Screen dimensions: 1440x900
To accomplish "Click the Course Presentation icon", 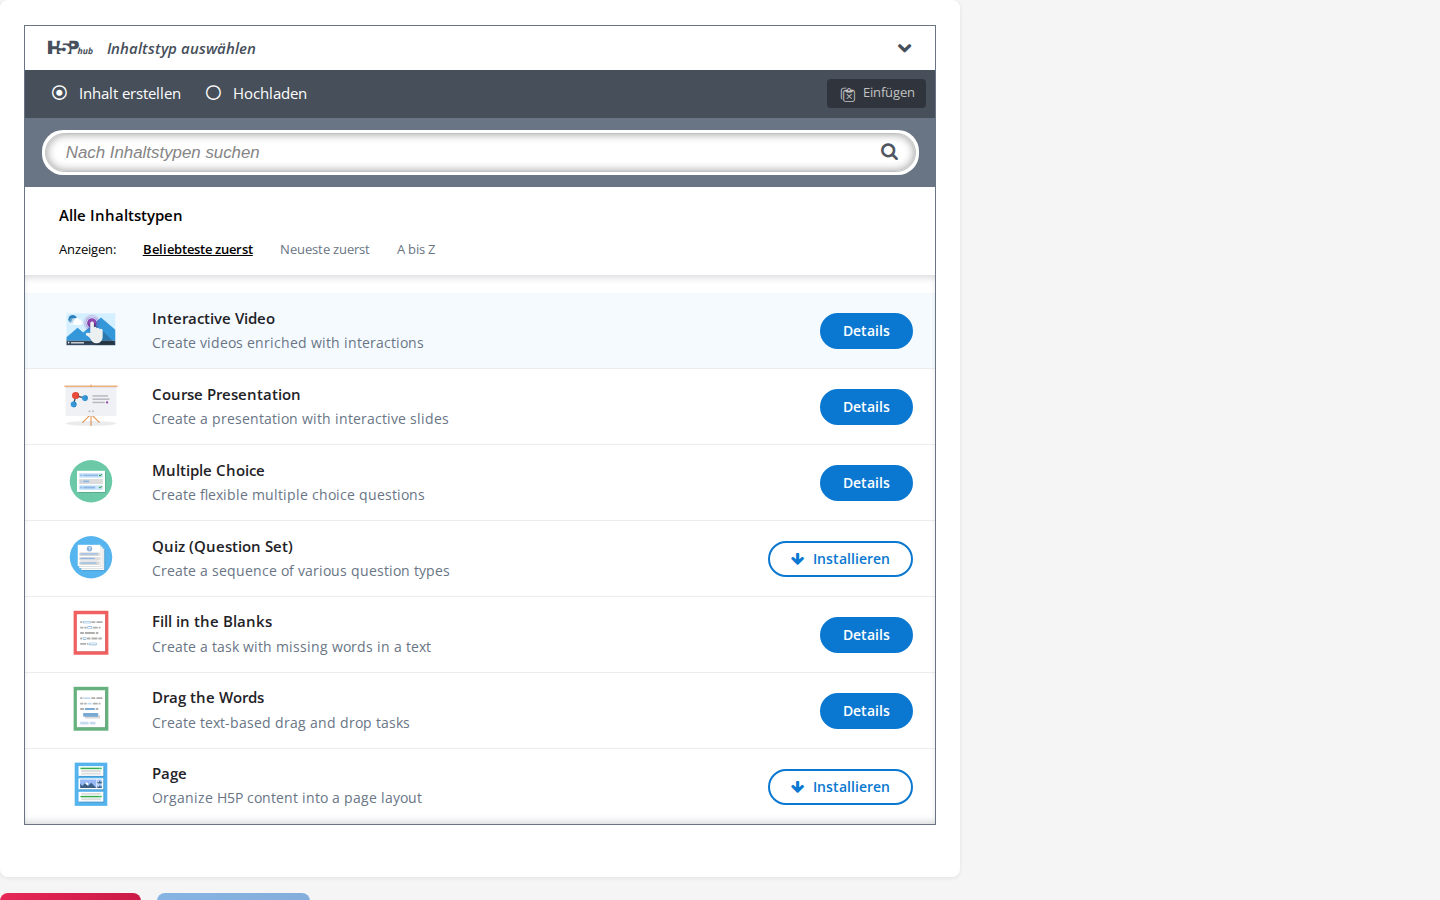I will point(91,406).
